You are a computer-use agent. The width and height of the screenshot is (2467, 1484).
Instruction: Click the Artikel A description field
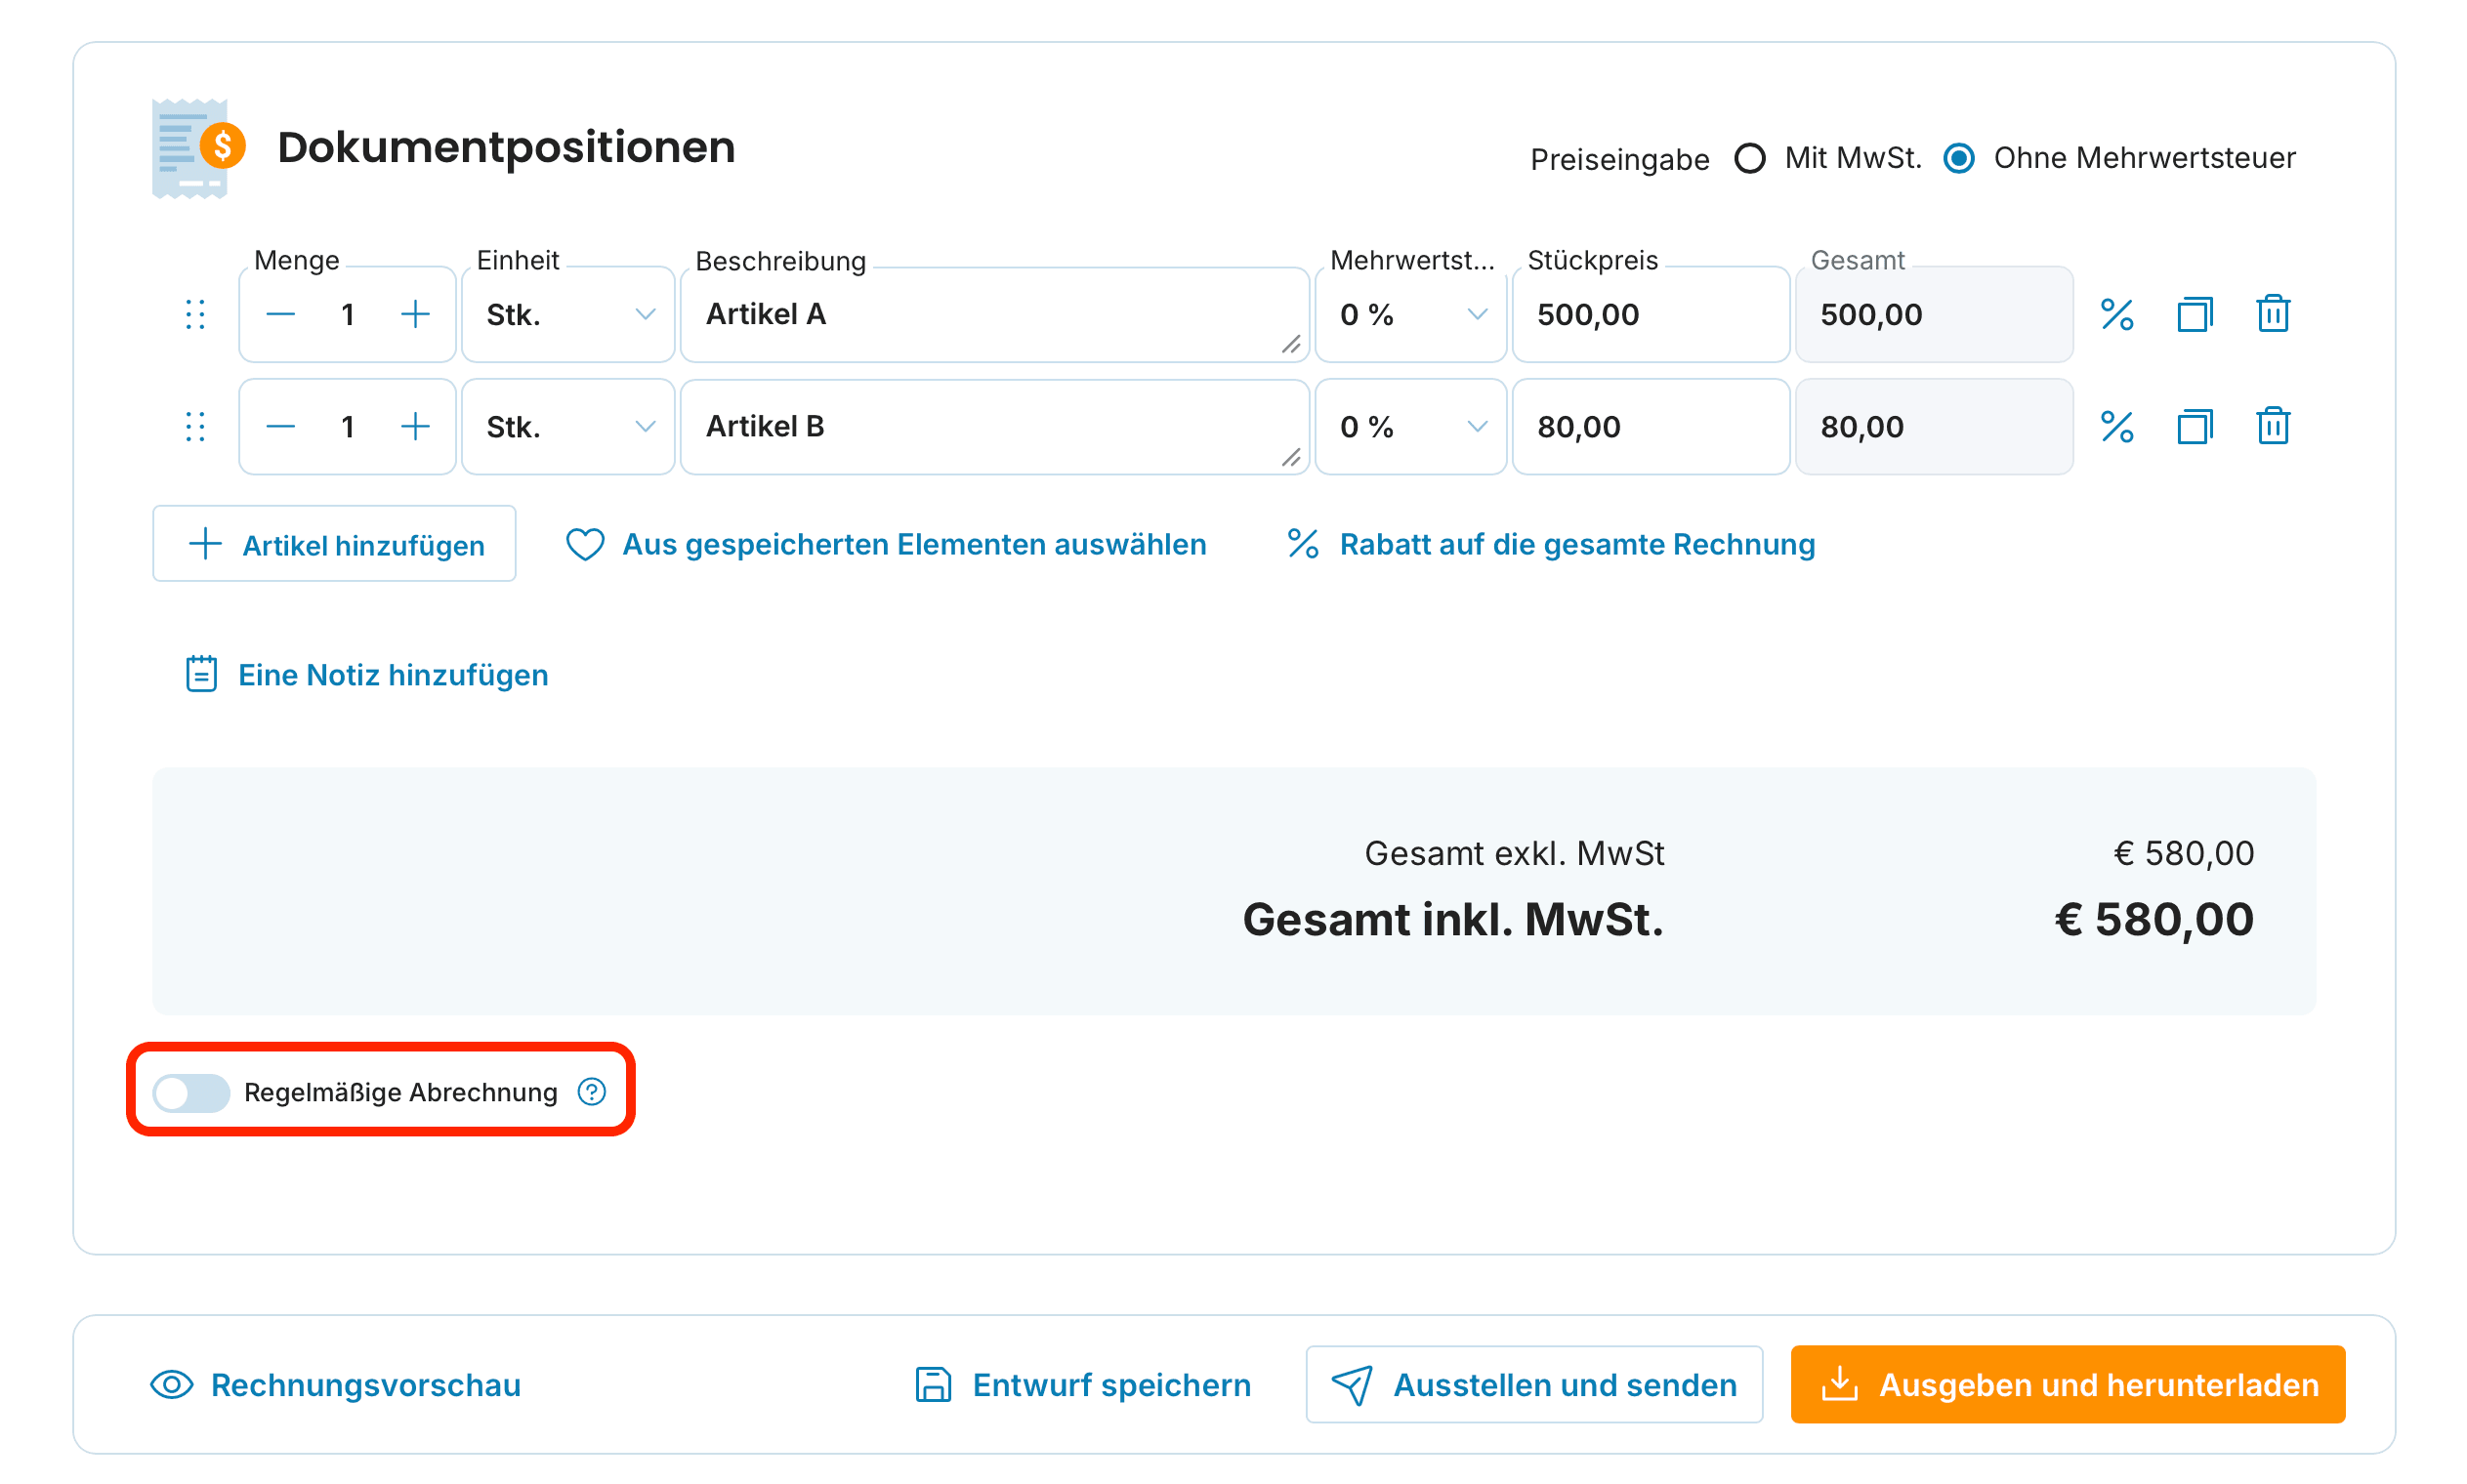tap(994, 315)
